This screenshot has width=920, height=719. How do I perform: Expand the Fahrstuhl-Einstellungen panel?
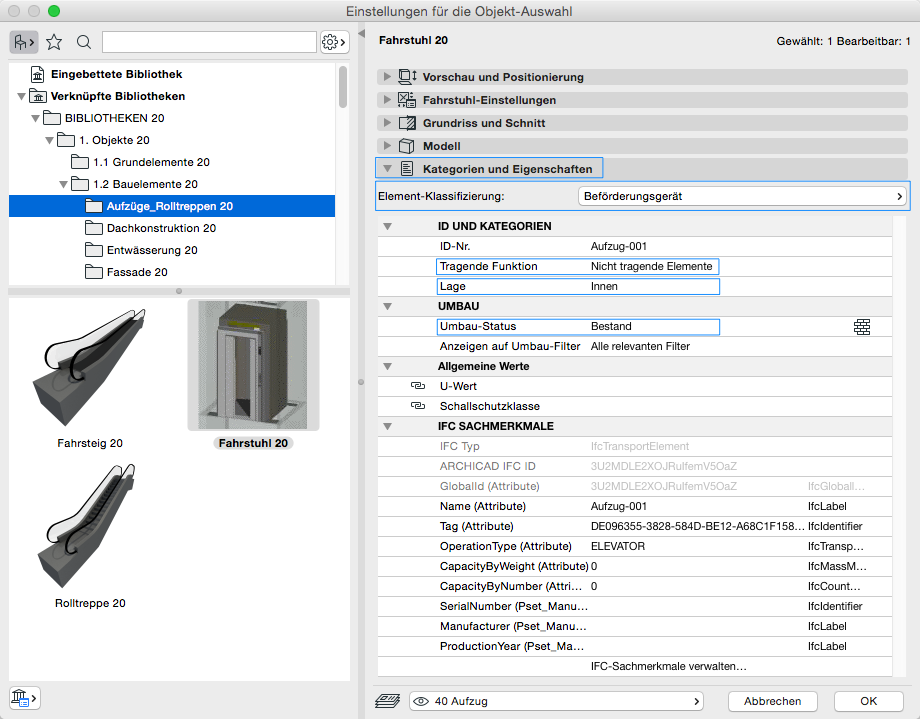387,100
